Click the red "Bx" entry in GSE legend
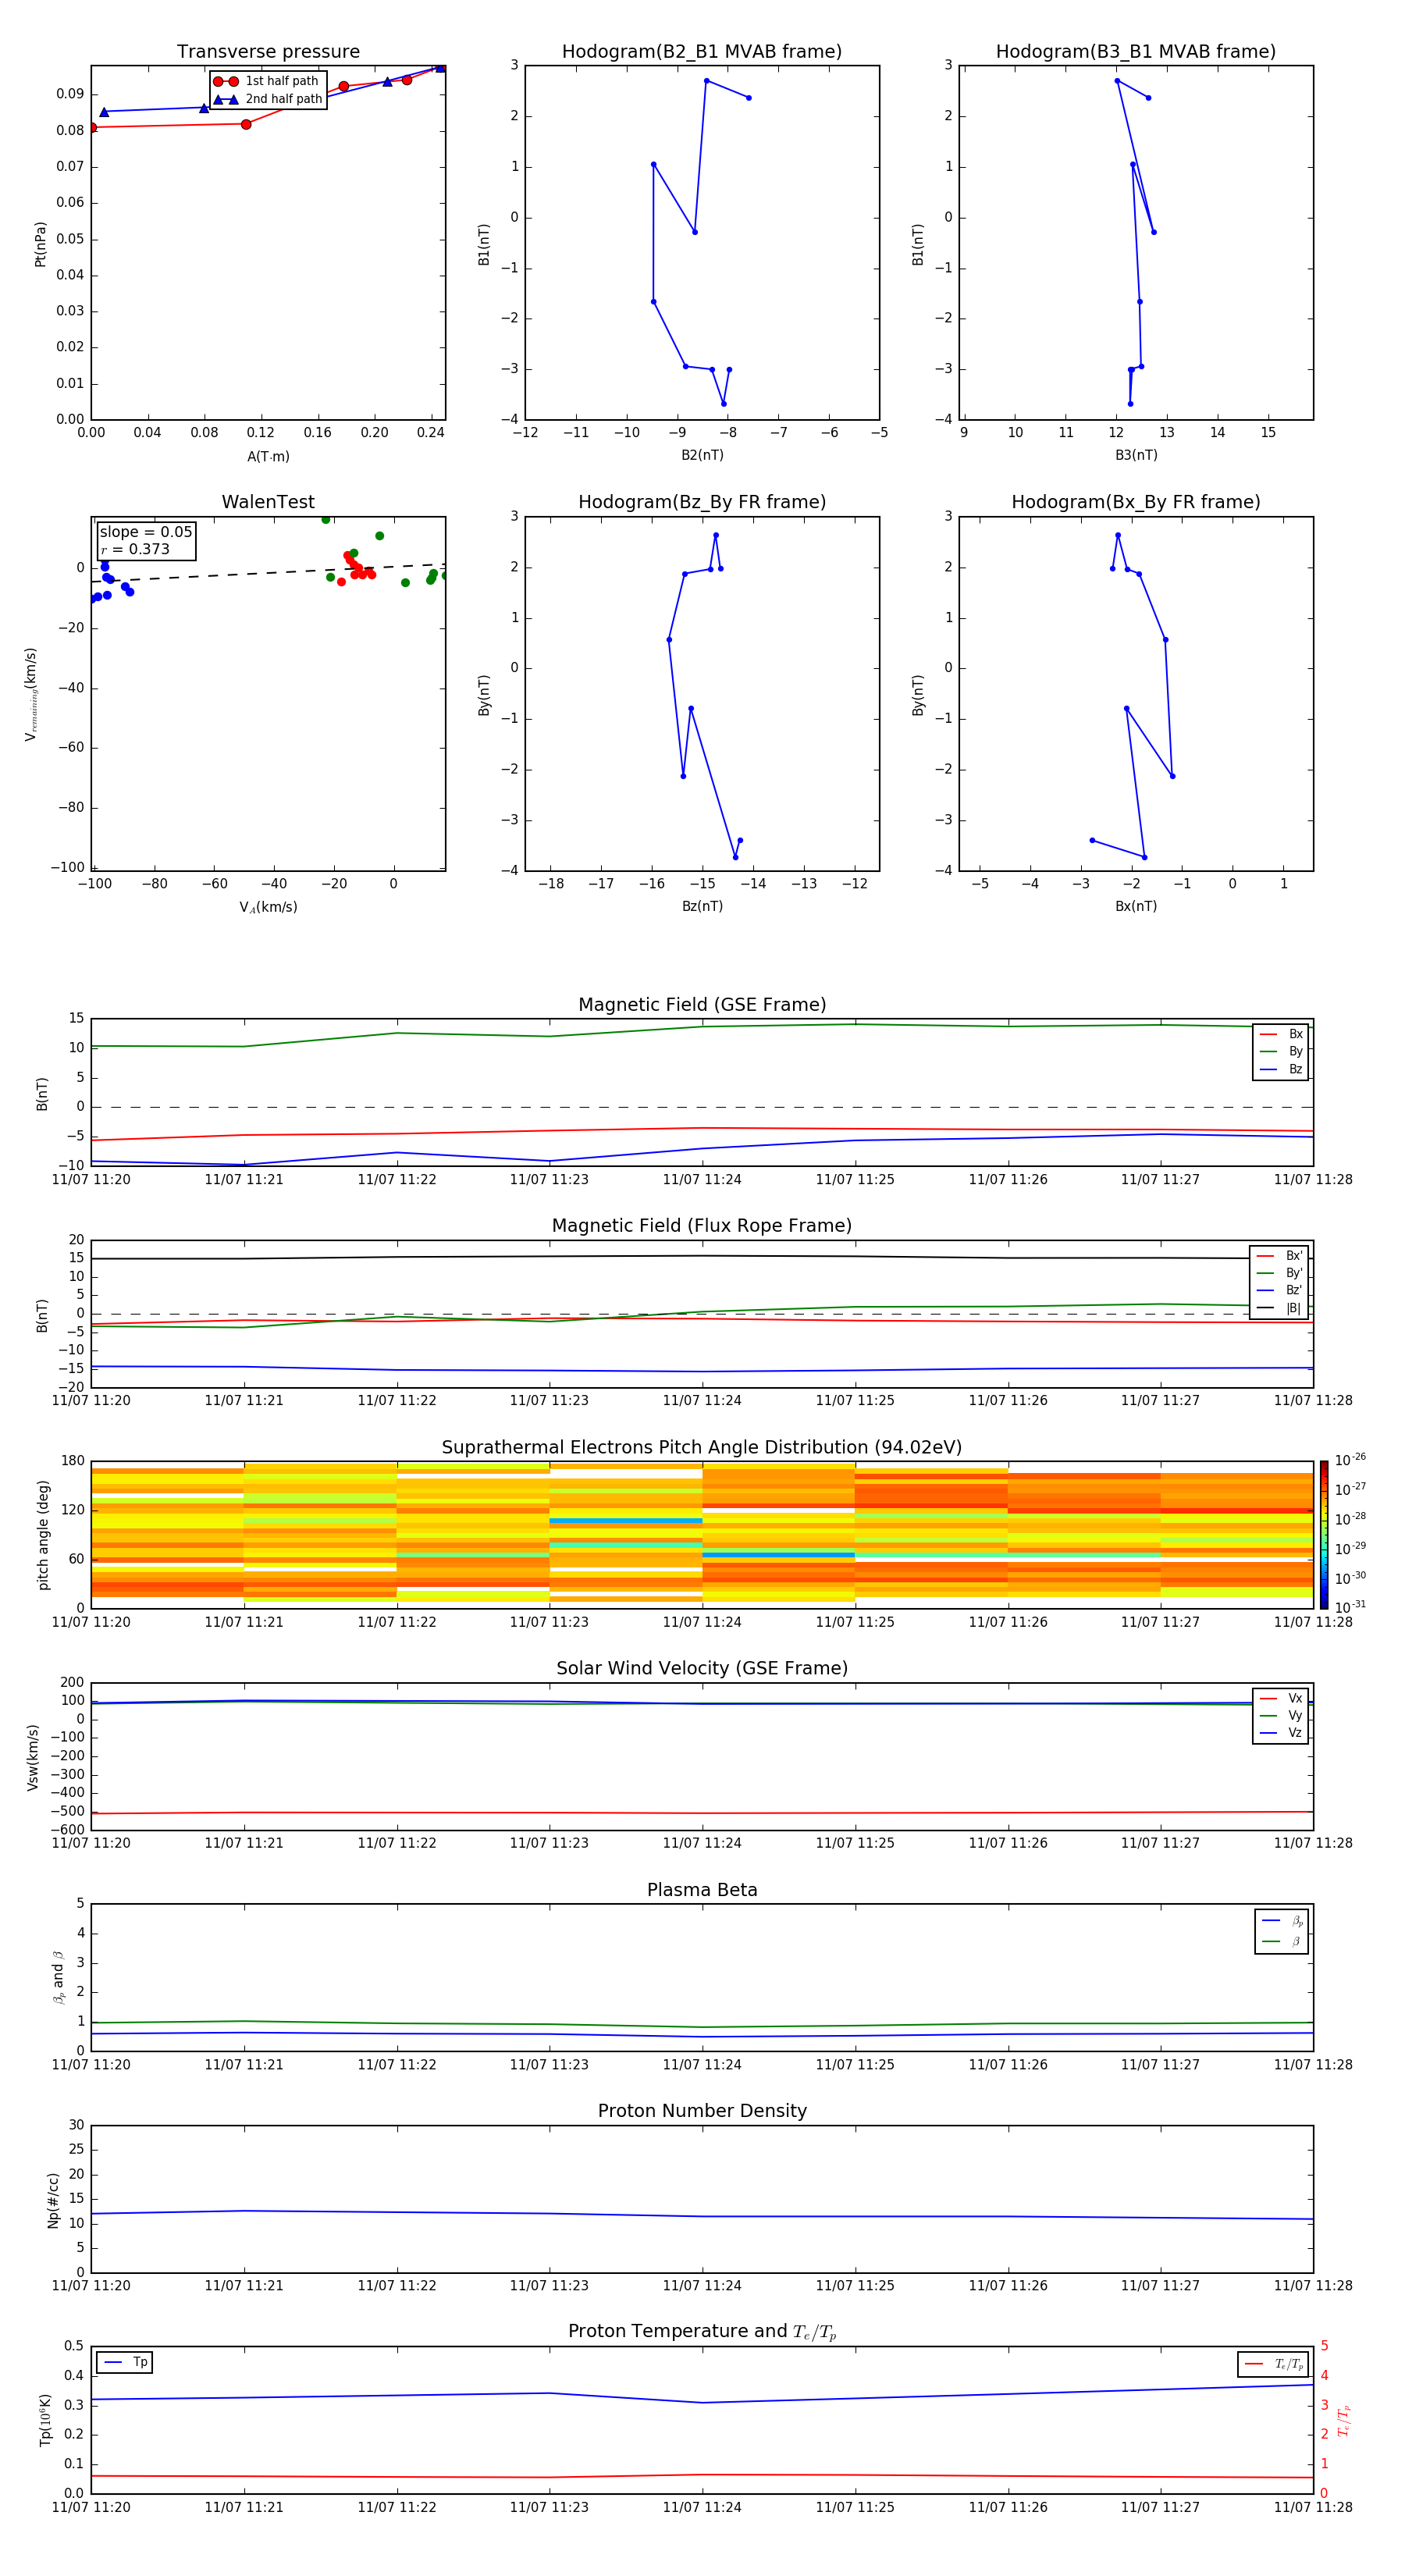The height and width of the screenshot is (2576, 1405). tap(1281, 1034)
